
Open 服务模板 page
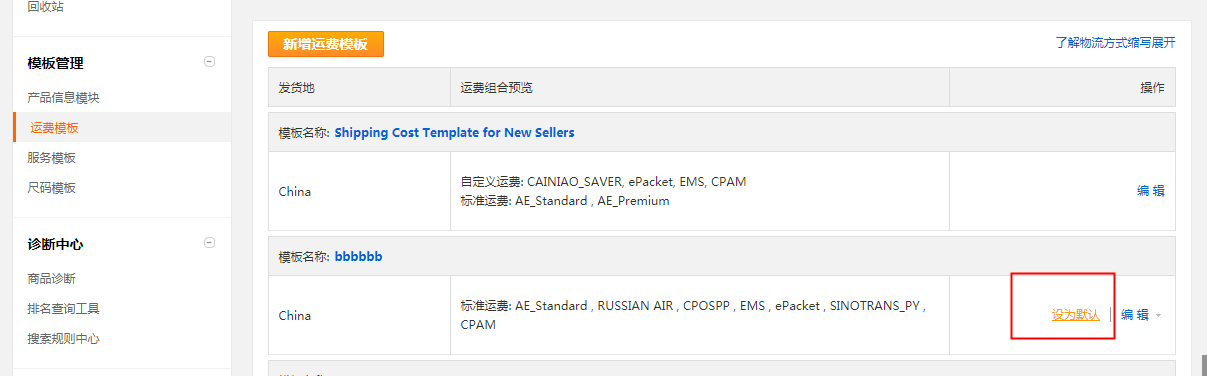pyautogui.click(x=52, y=158)
